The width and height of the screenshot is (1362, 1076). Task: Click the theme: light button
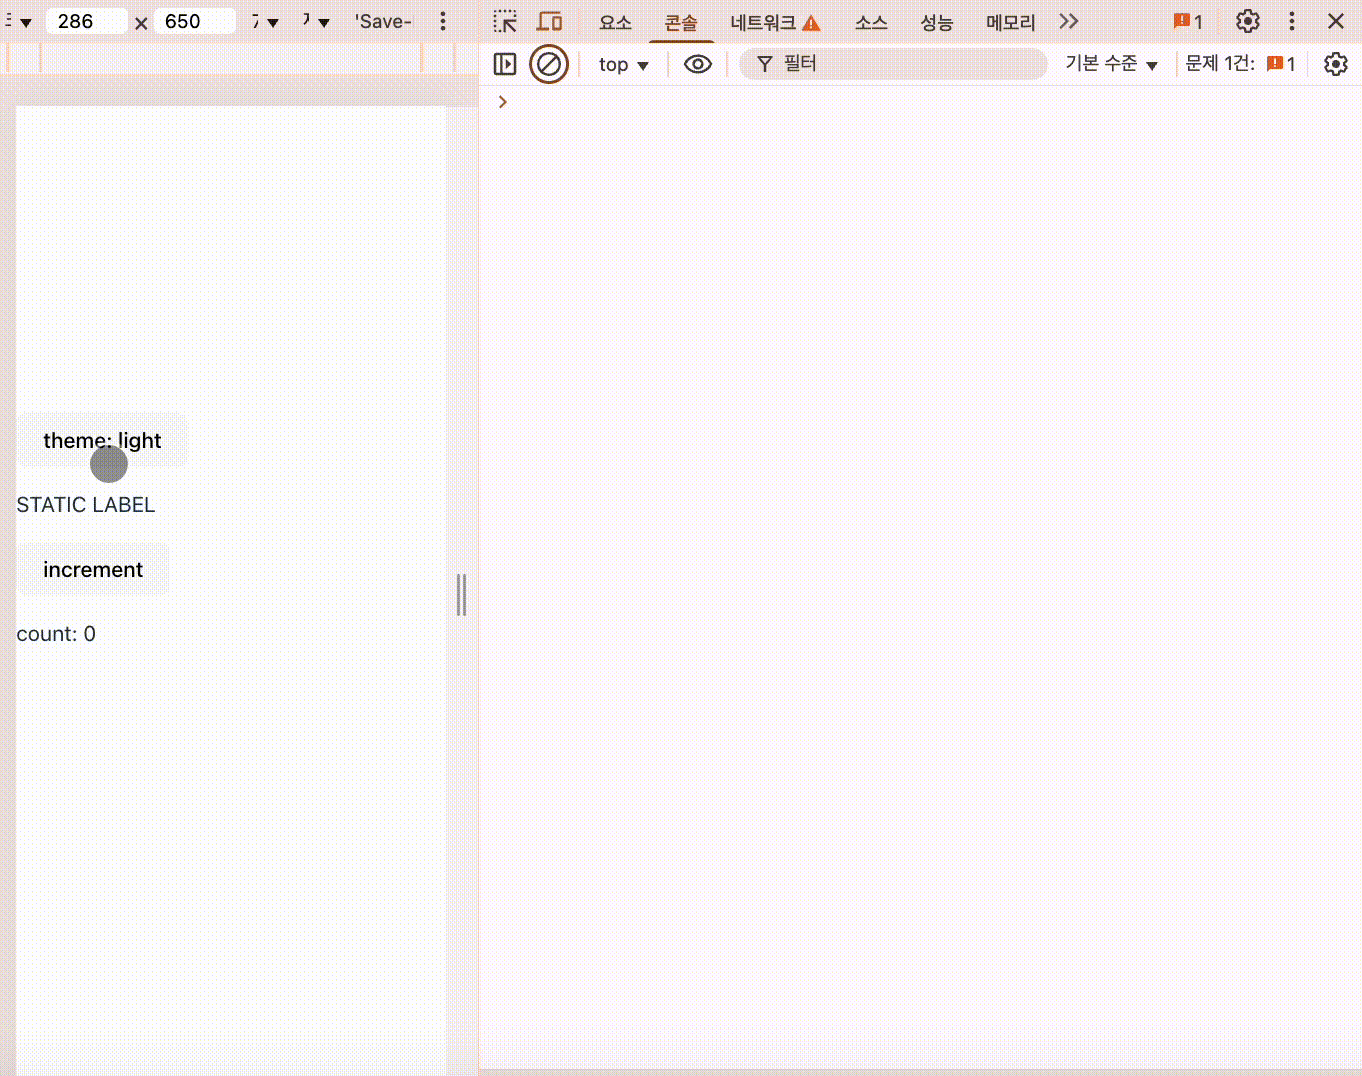point(102,440)
